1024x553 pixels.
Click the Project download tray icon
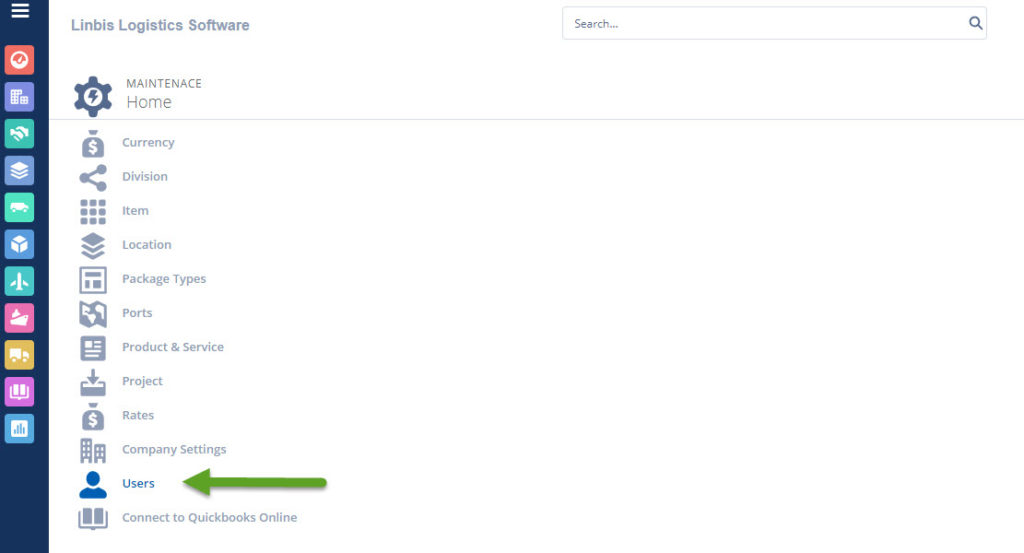[x=93, y=383]
